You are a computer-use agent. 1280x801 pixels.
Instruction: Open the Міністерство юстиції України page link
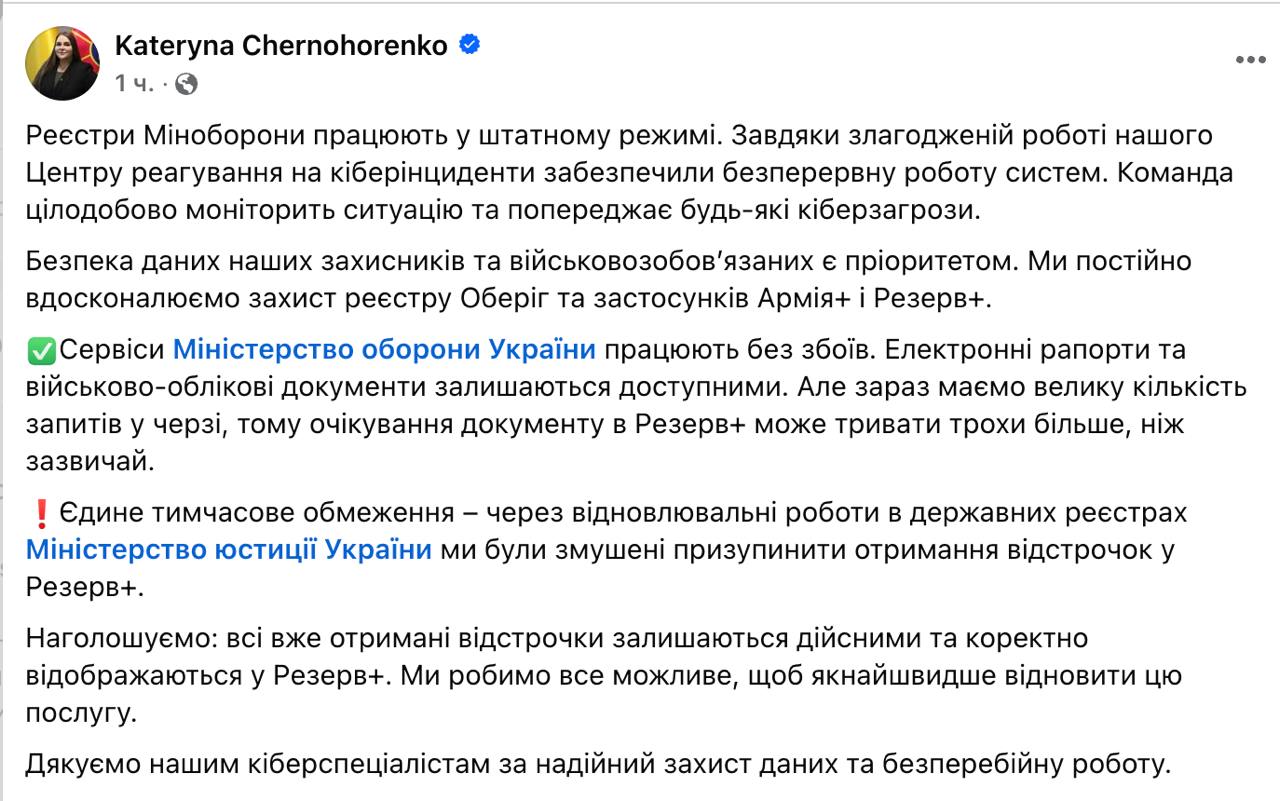pyautogui.click(x=229, y=550)
